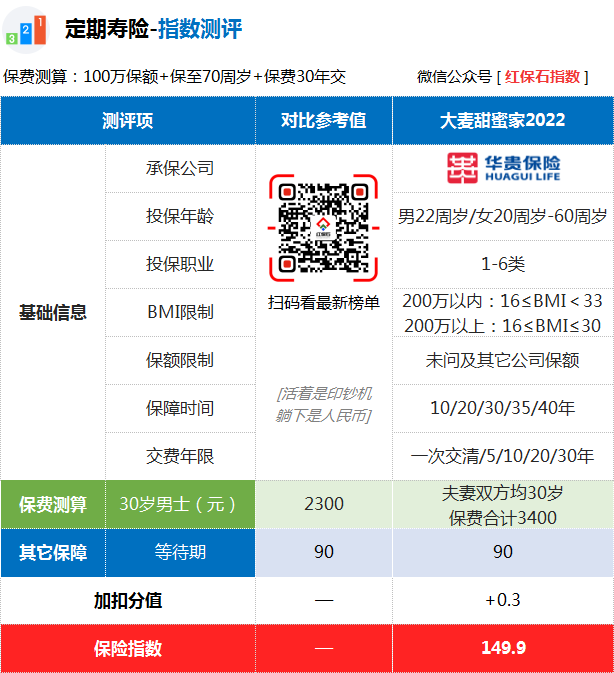Click the '投保职业' row label
This screenshot has height=673, width=614.
click(180, 264)
